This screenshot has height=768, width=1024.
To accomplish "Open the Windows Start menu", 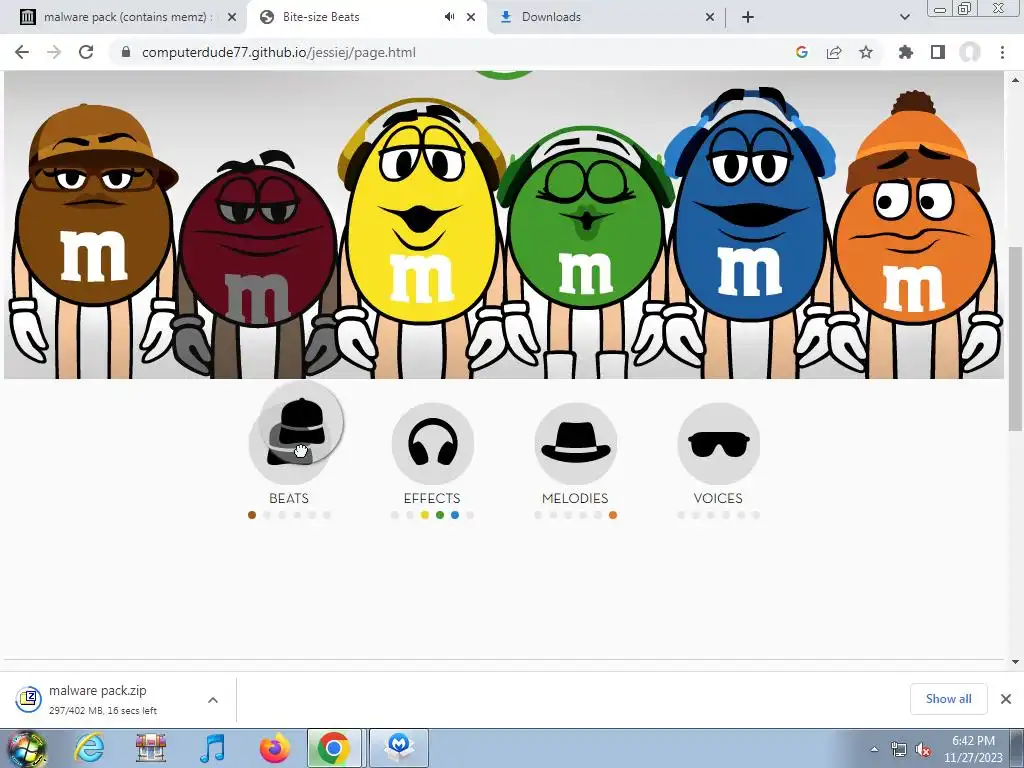I will click(x=26, y=748).
